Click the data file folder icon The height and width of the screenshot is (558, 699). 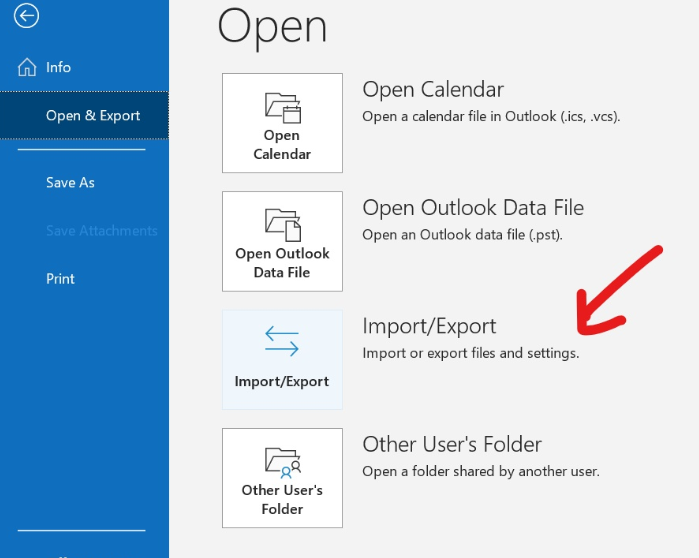click(x=282, y=223)
